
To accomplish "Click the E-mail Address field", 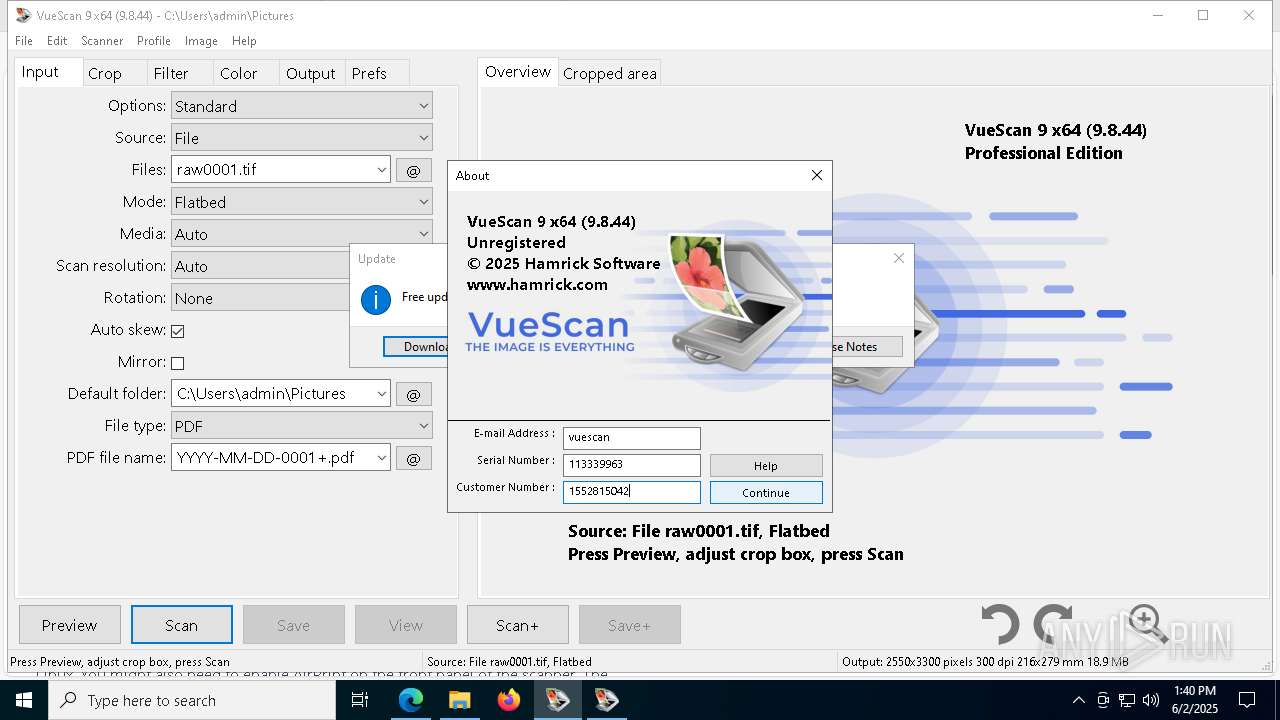I will point(632,438).
